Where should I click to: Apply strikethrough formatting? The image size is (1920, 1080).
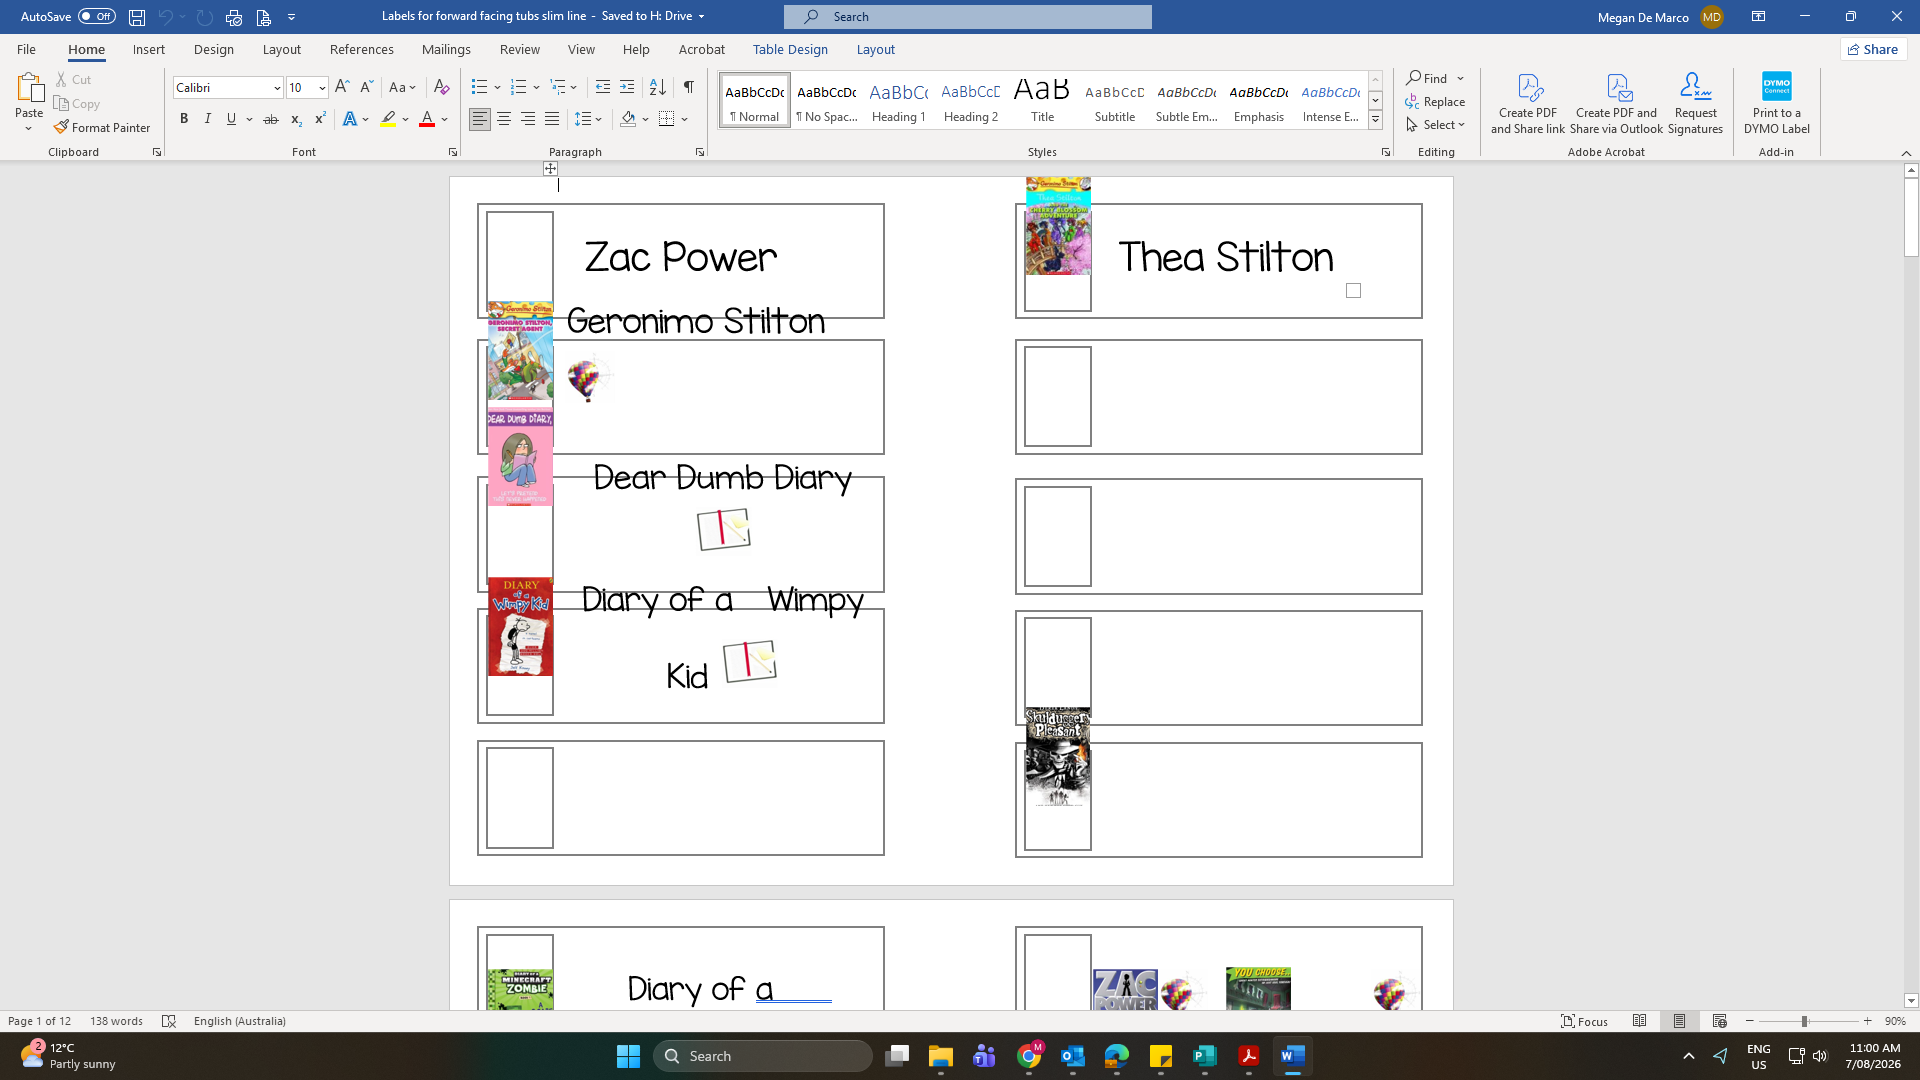point(270,119)
